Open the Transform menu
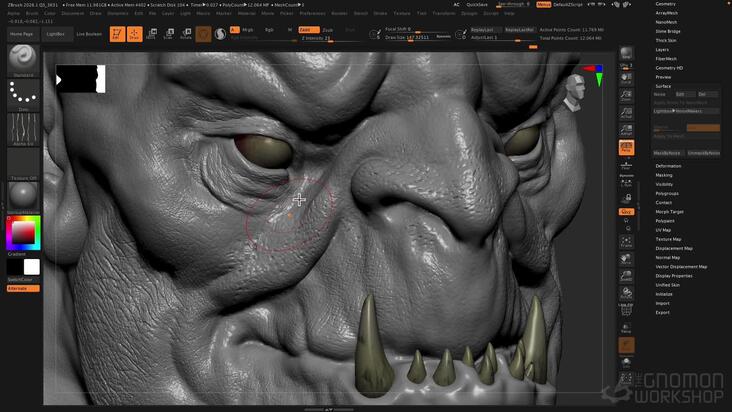The height and width of the screenshot is (412, 732). [x=443, y=14]
